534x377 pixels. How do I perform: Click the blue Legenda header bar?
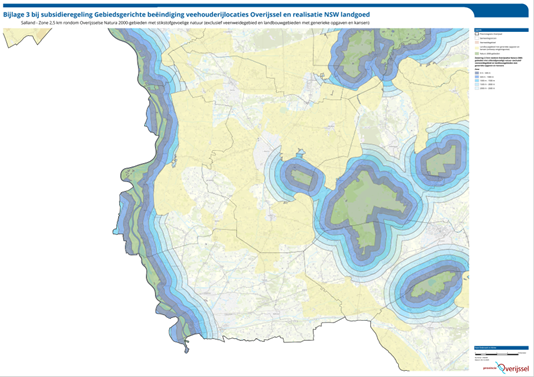coord(501,30)
